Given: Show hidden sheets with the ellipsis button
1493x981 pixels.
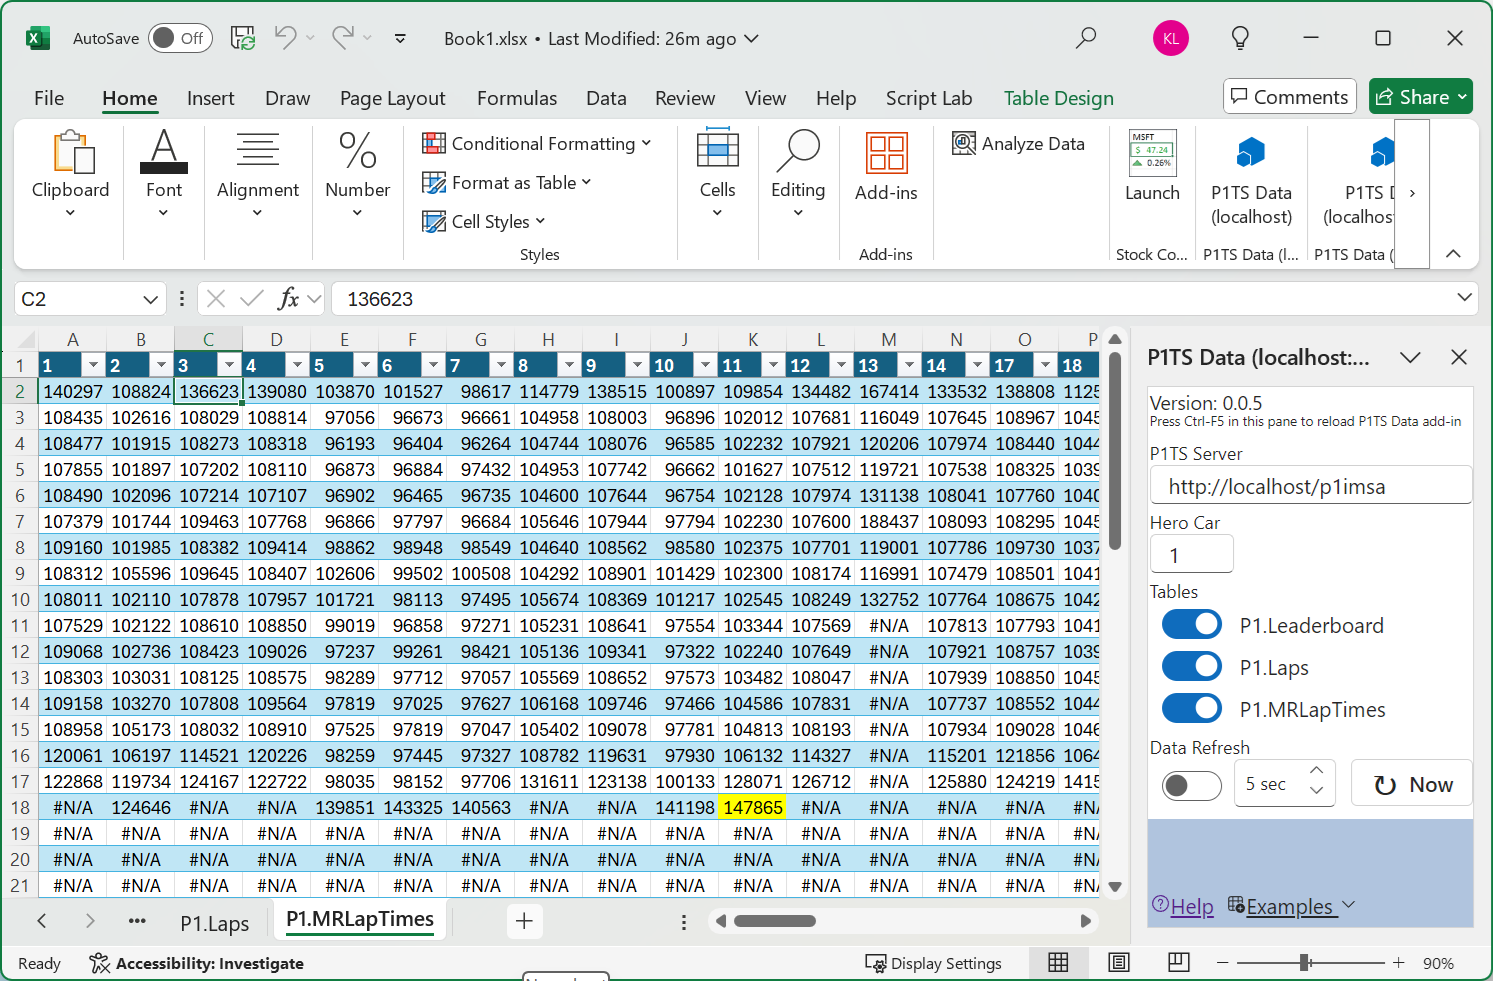Looking at the screenshot, I should [137, 921].
